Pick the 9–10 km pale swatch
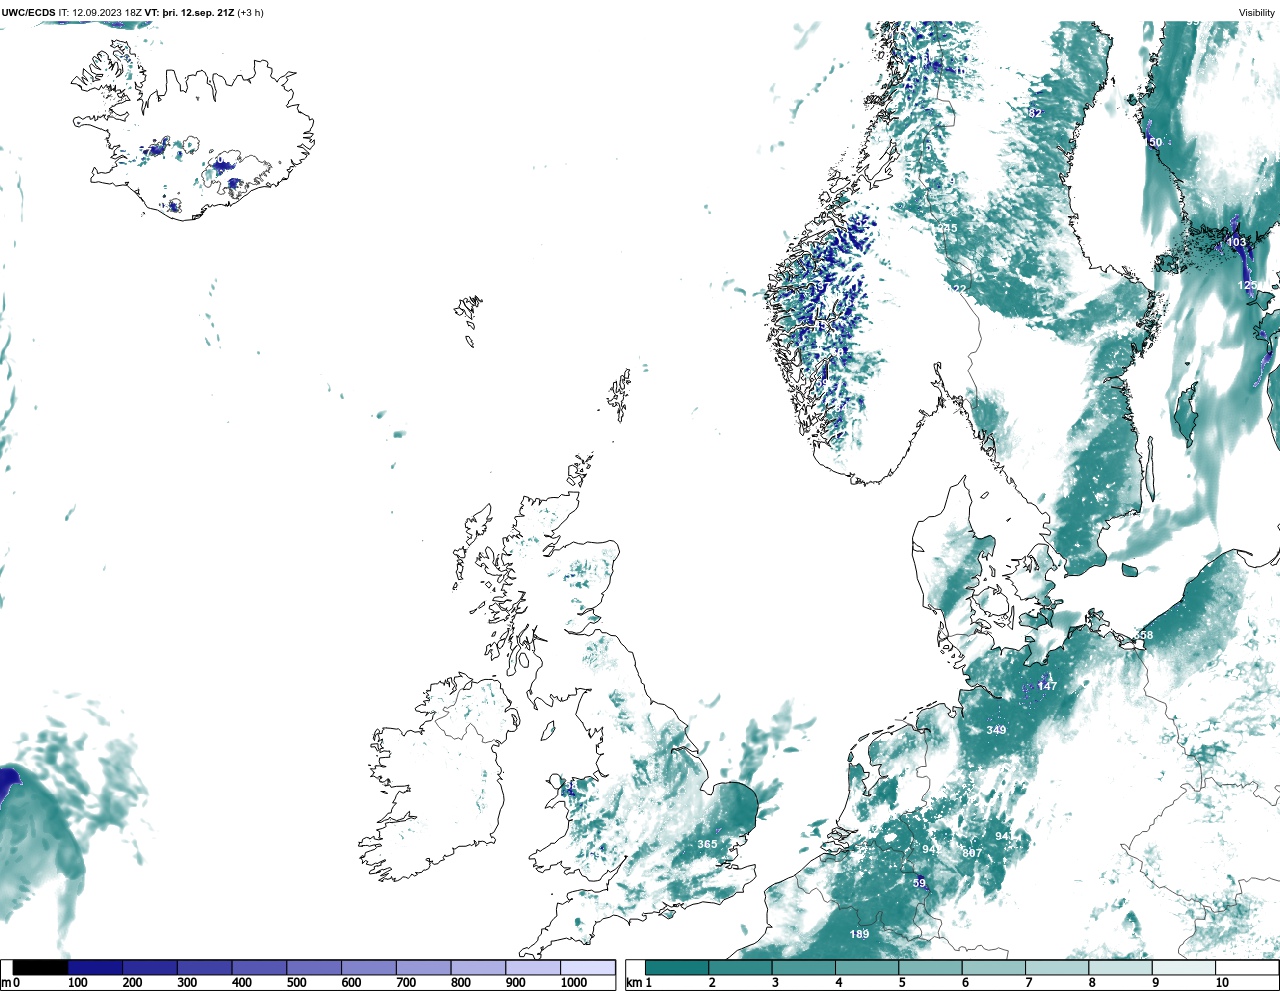1280x991 pixels. click(1183, 968)
